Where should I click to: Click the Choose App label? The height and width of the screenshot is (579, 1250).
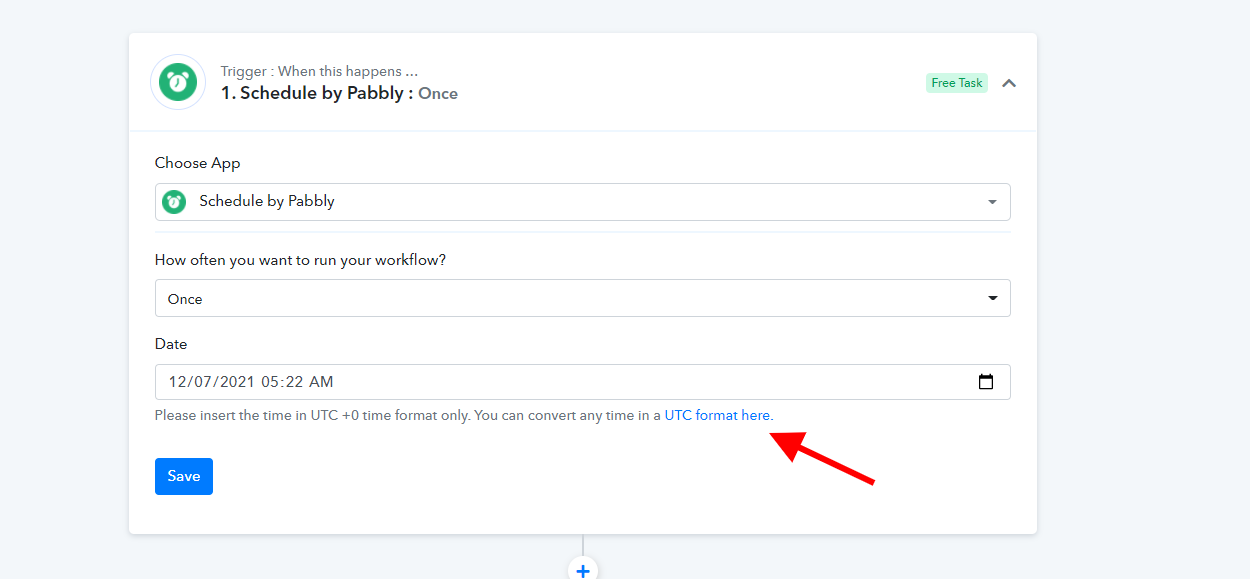coord(198,163)
